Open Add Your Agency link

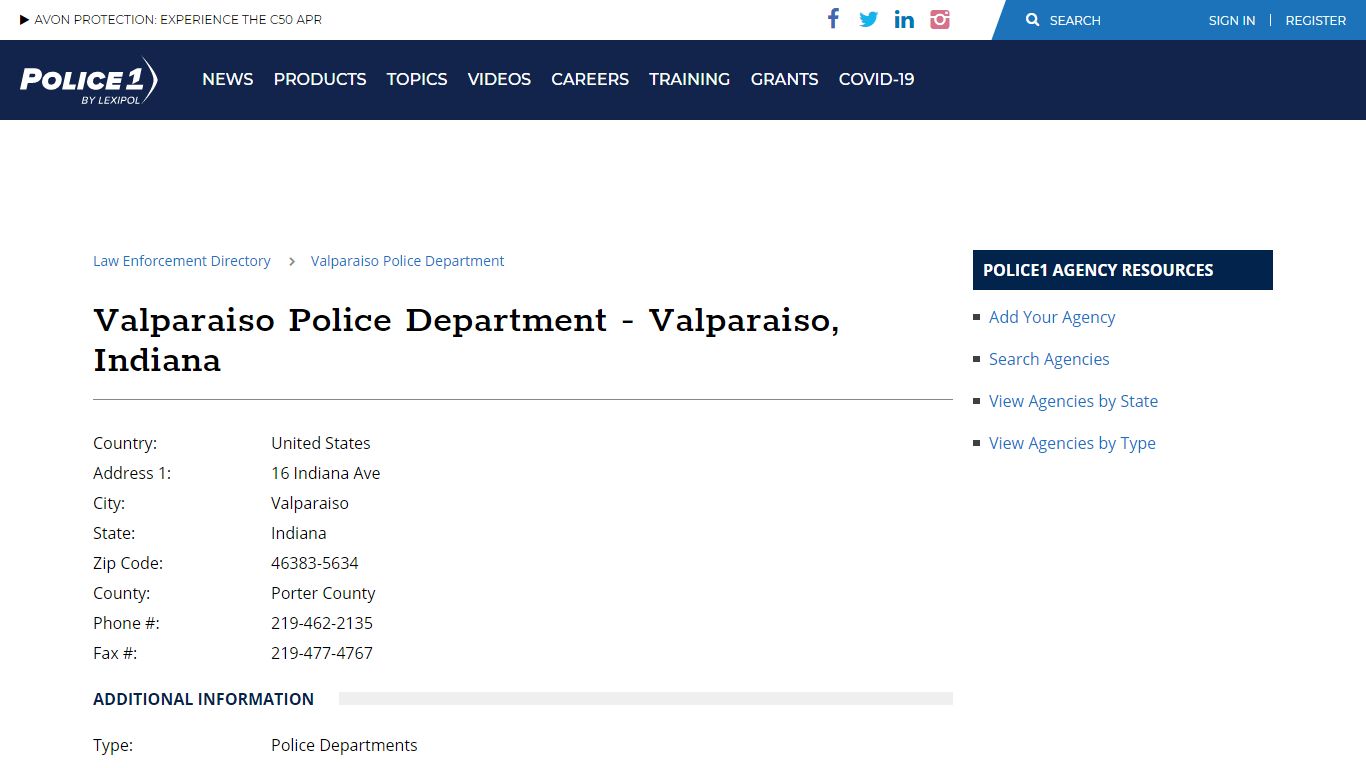(x=1052, y=317)
